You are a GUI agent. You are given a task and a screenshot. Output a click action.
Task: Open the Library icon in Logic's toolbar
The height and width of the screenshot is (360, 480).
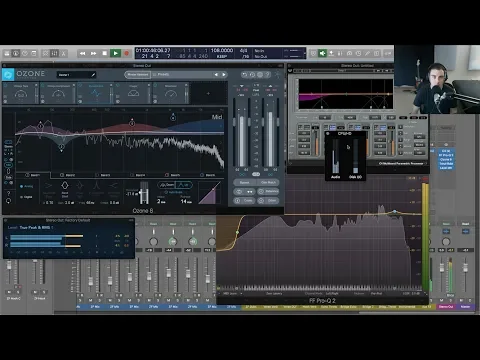pyautogui.click(x=7, y=53)
